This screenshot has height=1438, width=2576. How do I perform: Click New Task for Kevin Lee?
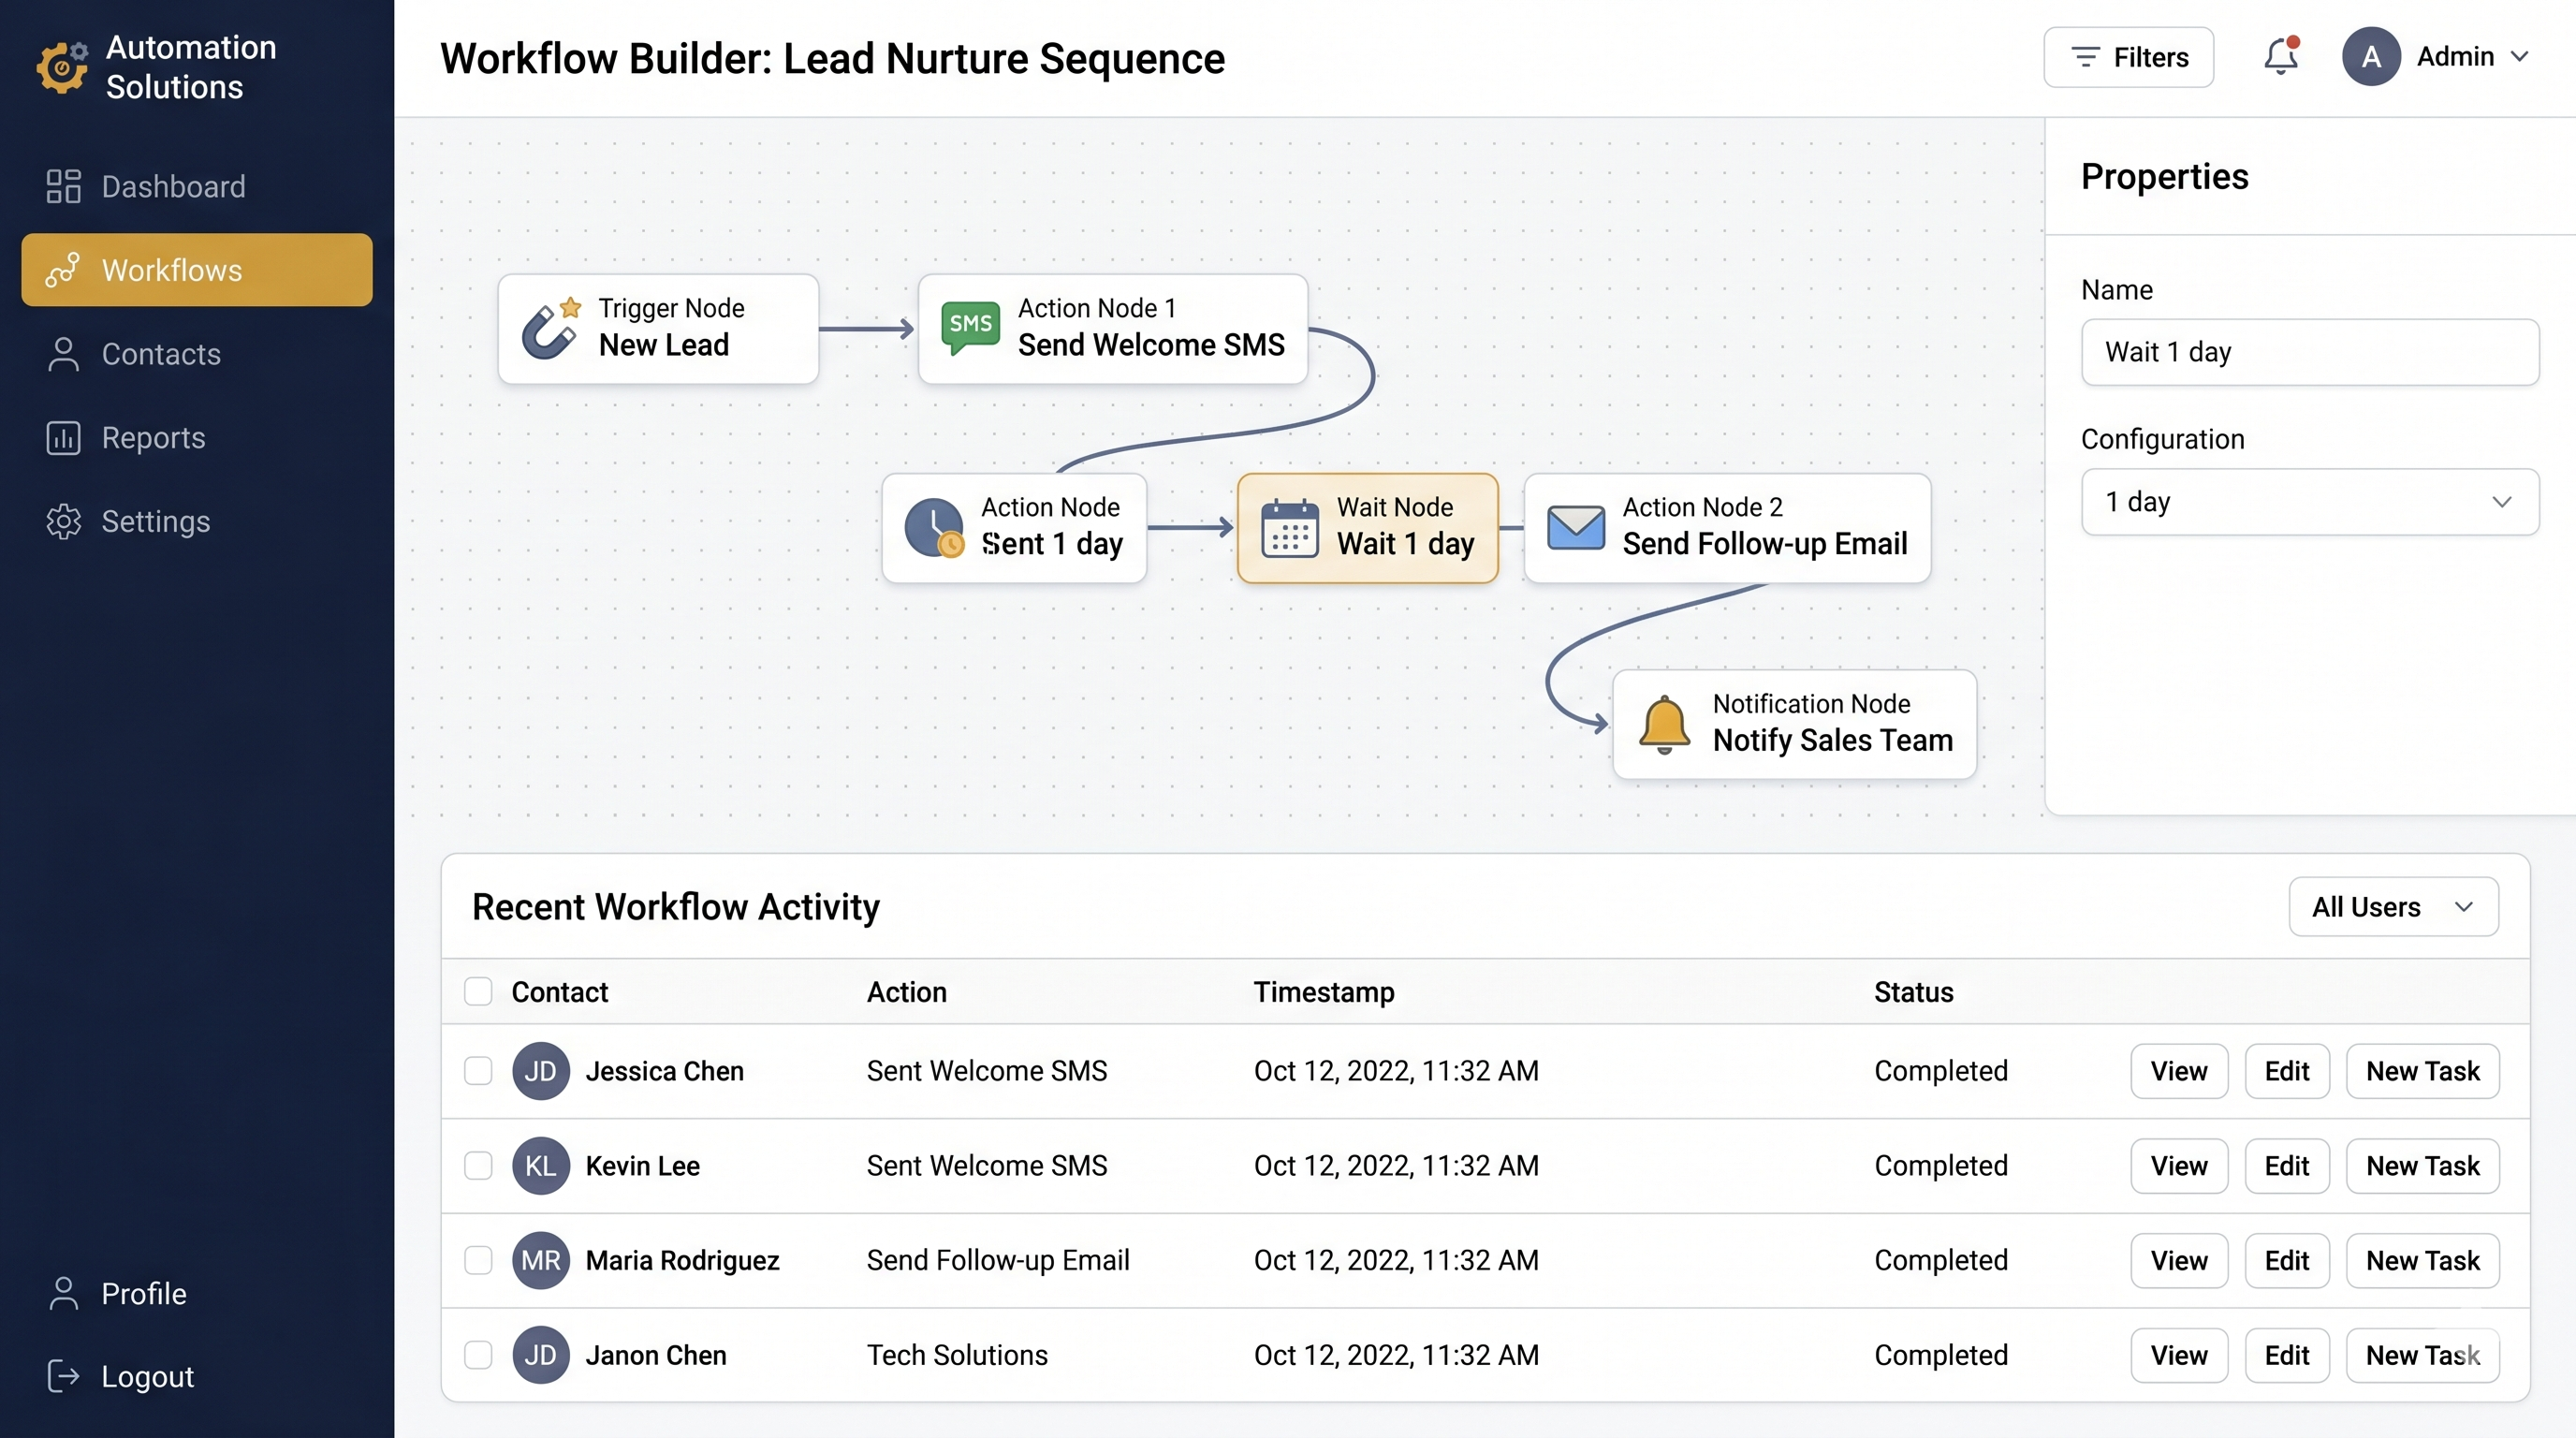pyautogui.click(x=2423, y=1166)
